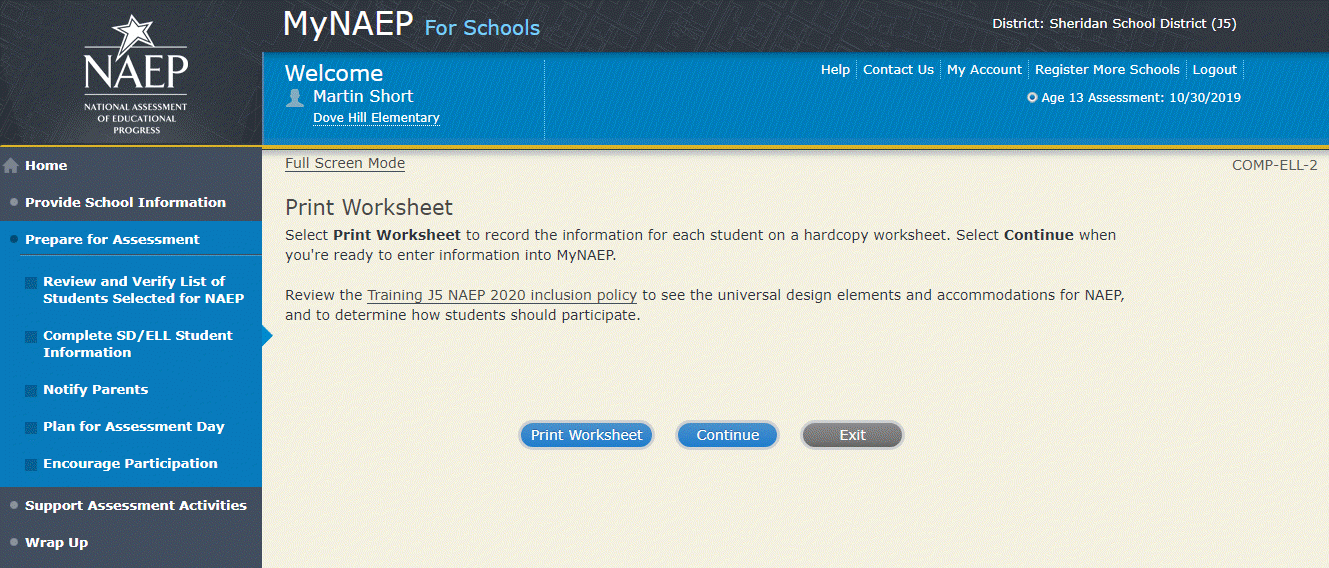Open Complete SD/ELL Student Information
The width and height of the screenshot is (1329, 568).
pyautogui.click(x=137, y=344)
